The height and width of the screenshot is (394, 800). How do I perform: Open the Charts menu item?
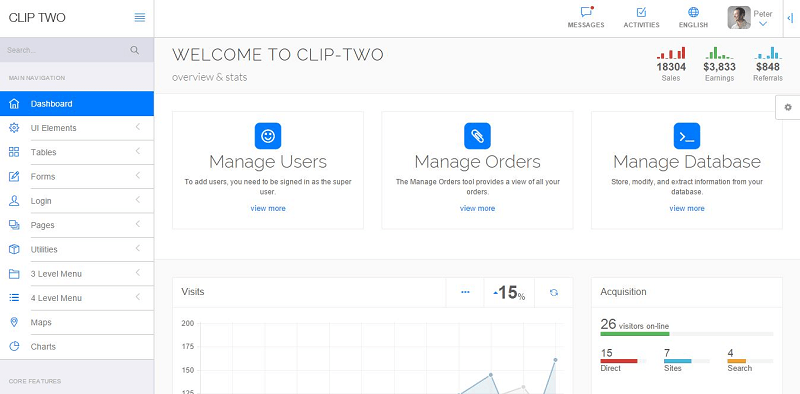[x=77, y=347]
